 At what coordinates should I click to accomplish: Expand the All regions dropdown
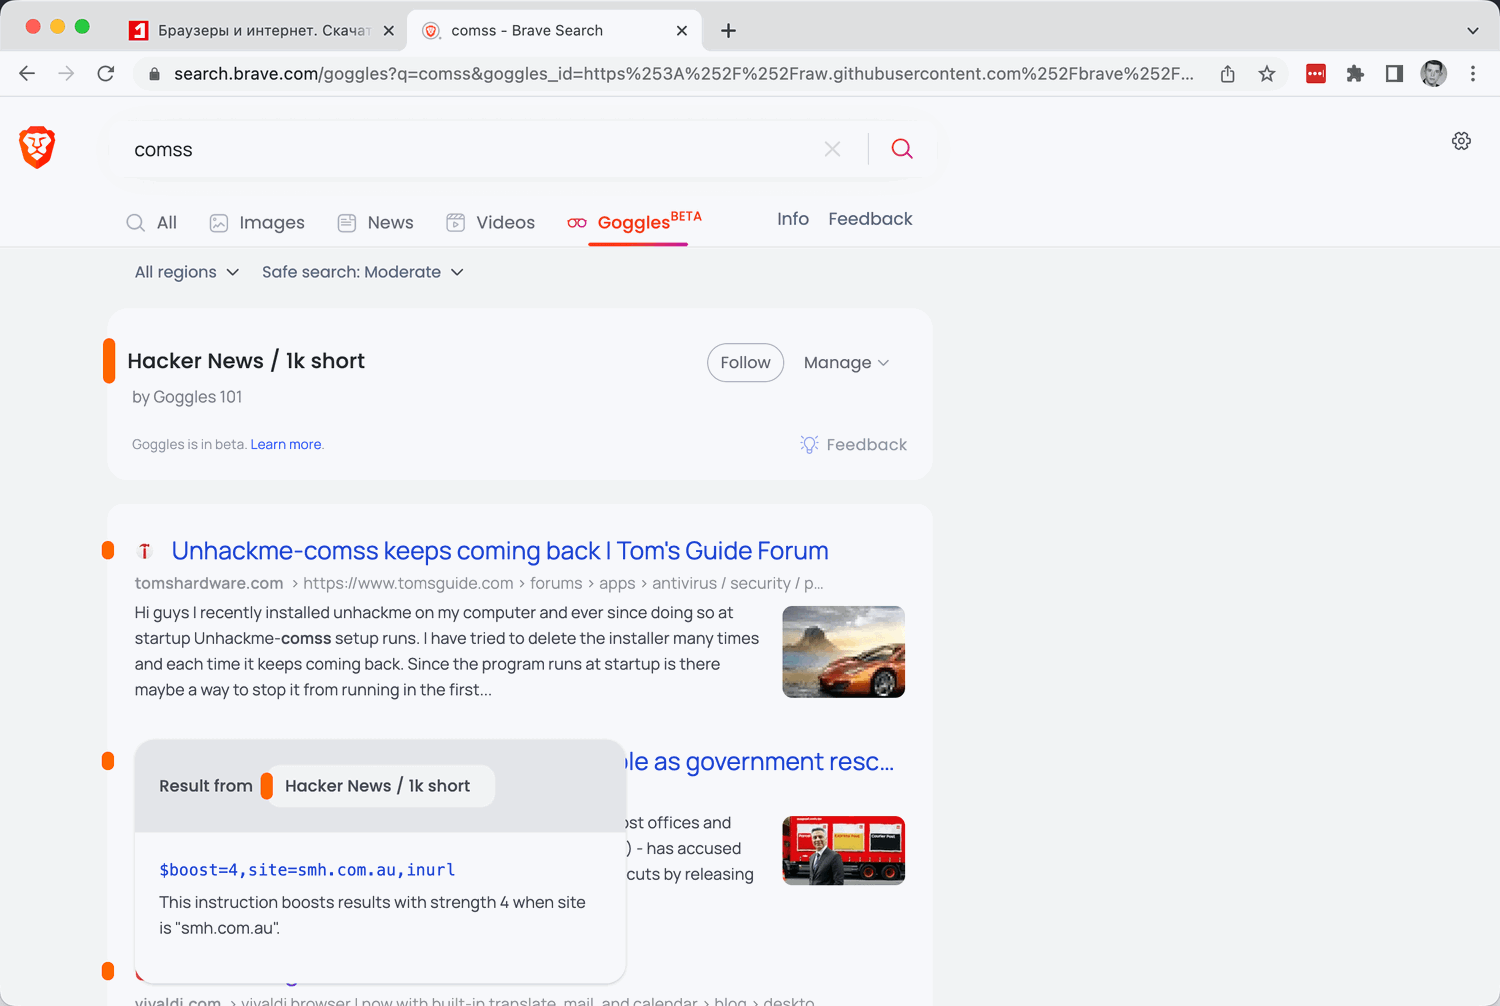tap(187, 272)
